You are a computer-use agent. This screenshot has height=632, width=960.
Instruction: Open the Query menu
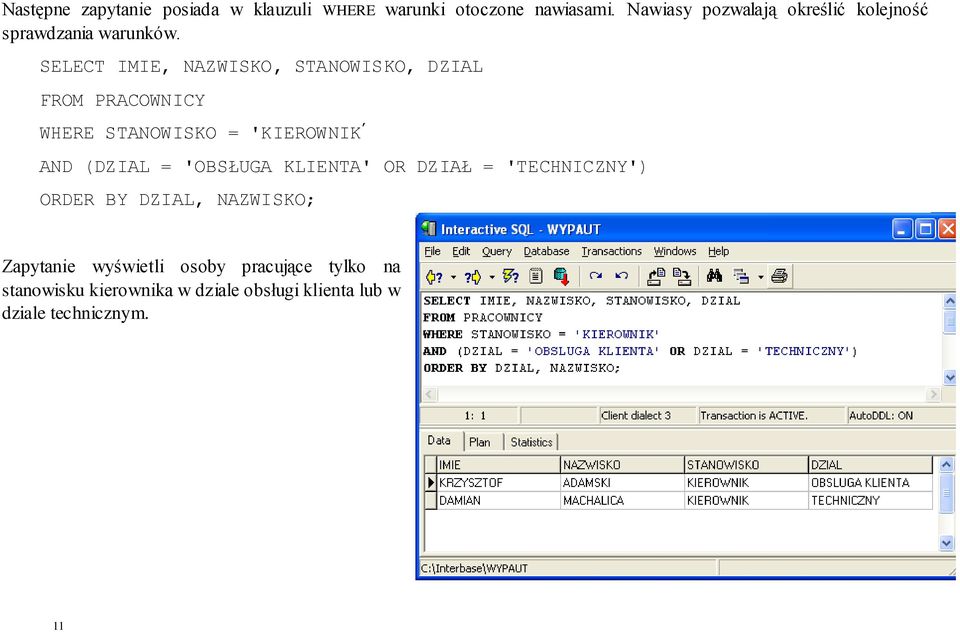click(497, 252)
